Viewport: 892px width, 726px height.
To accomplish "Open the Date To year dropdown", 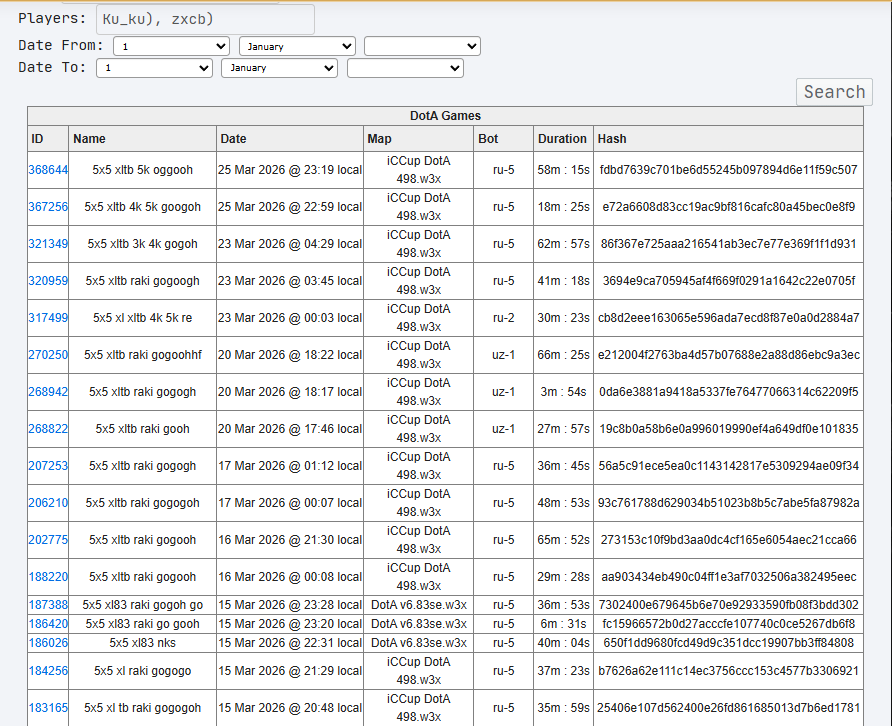I will tap(405, 68).
